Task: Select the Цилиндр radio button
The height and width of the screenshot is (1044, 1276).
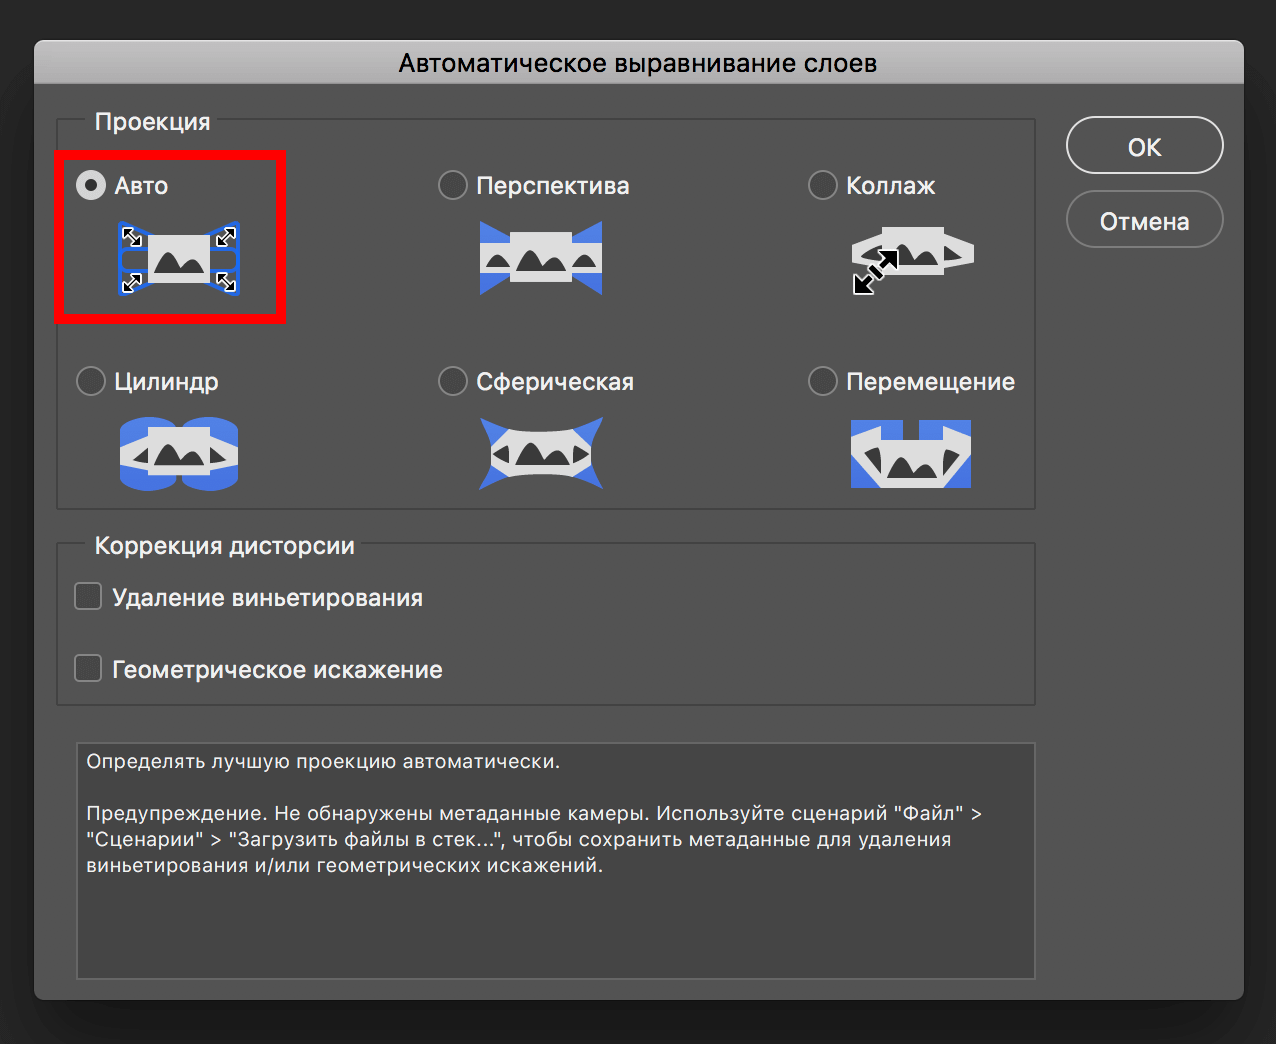Action: 90,381
